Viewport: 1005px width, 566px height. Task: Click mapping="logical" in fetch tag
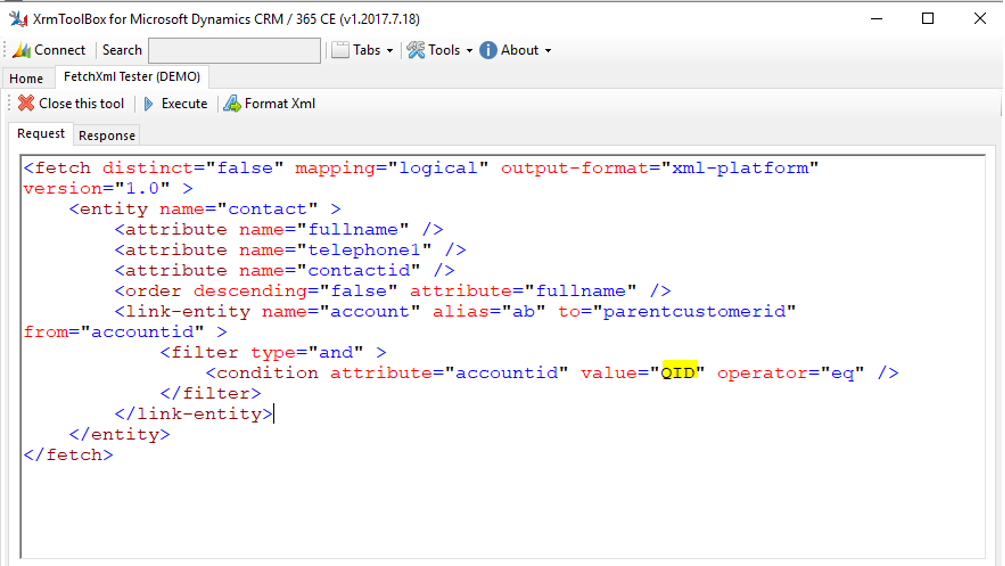pyautogui.click(x=392, y=167)
